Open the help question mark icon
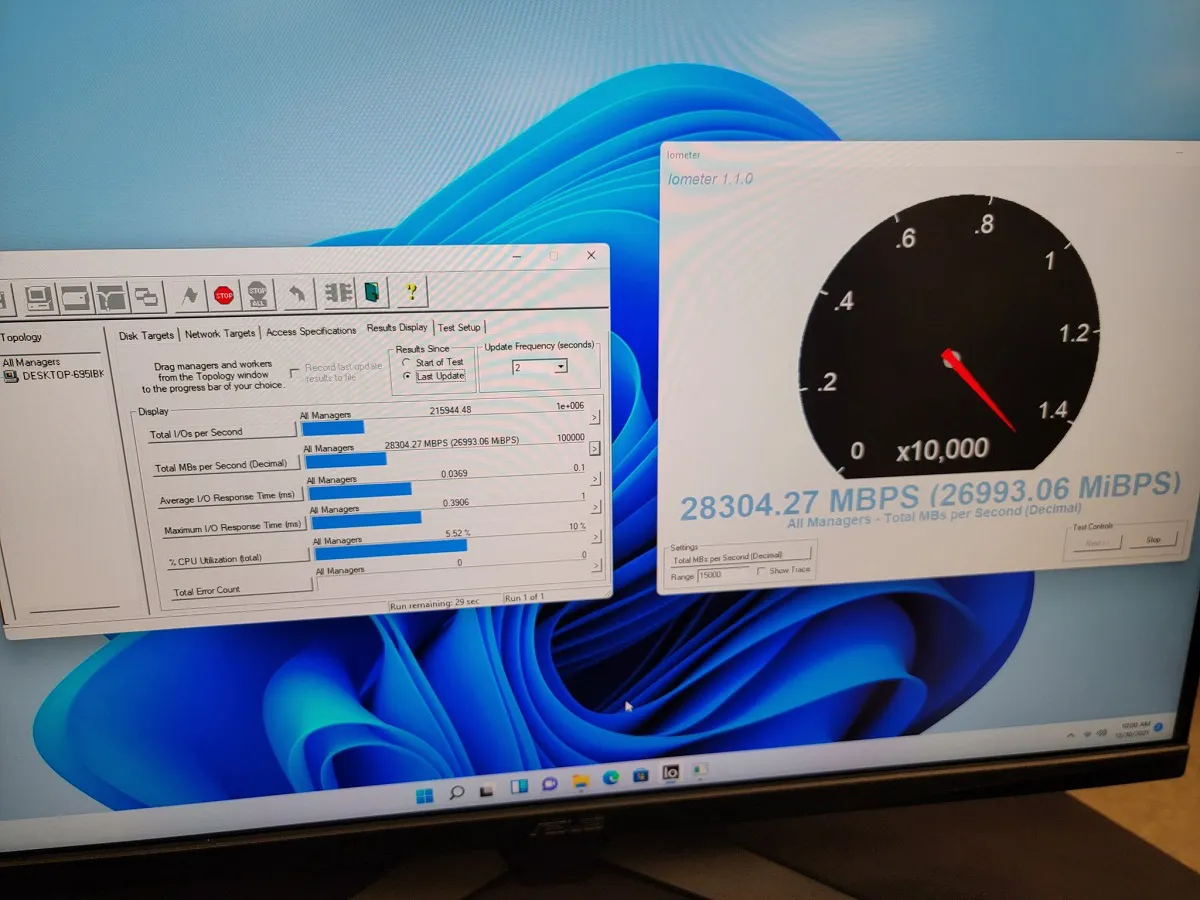1200x900 pixels. (x=410, y=292)
